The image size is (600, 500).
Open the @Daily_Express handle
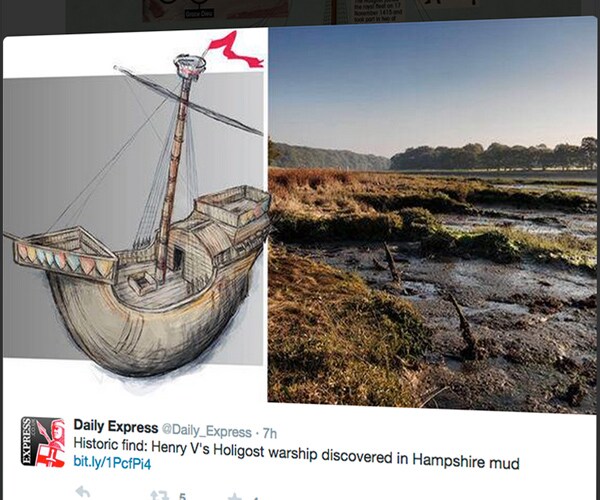point(207,431)
